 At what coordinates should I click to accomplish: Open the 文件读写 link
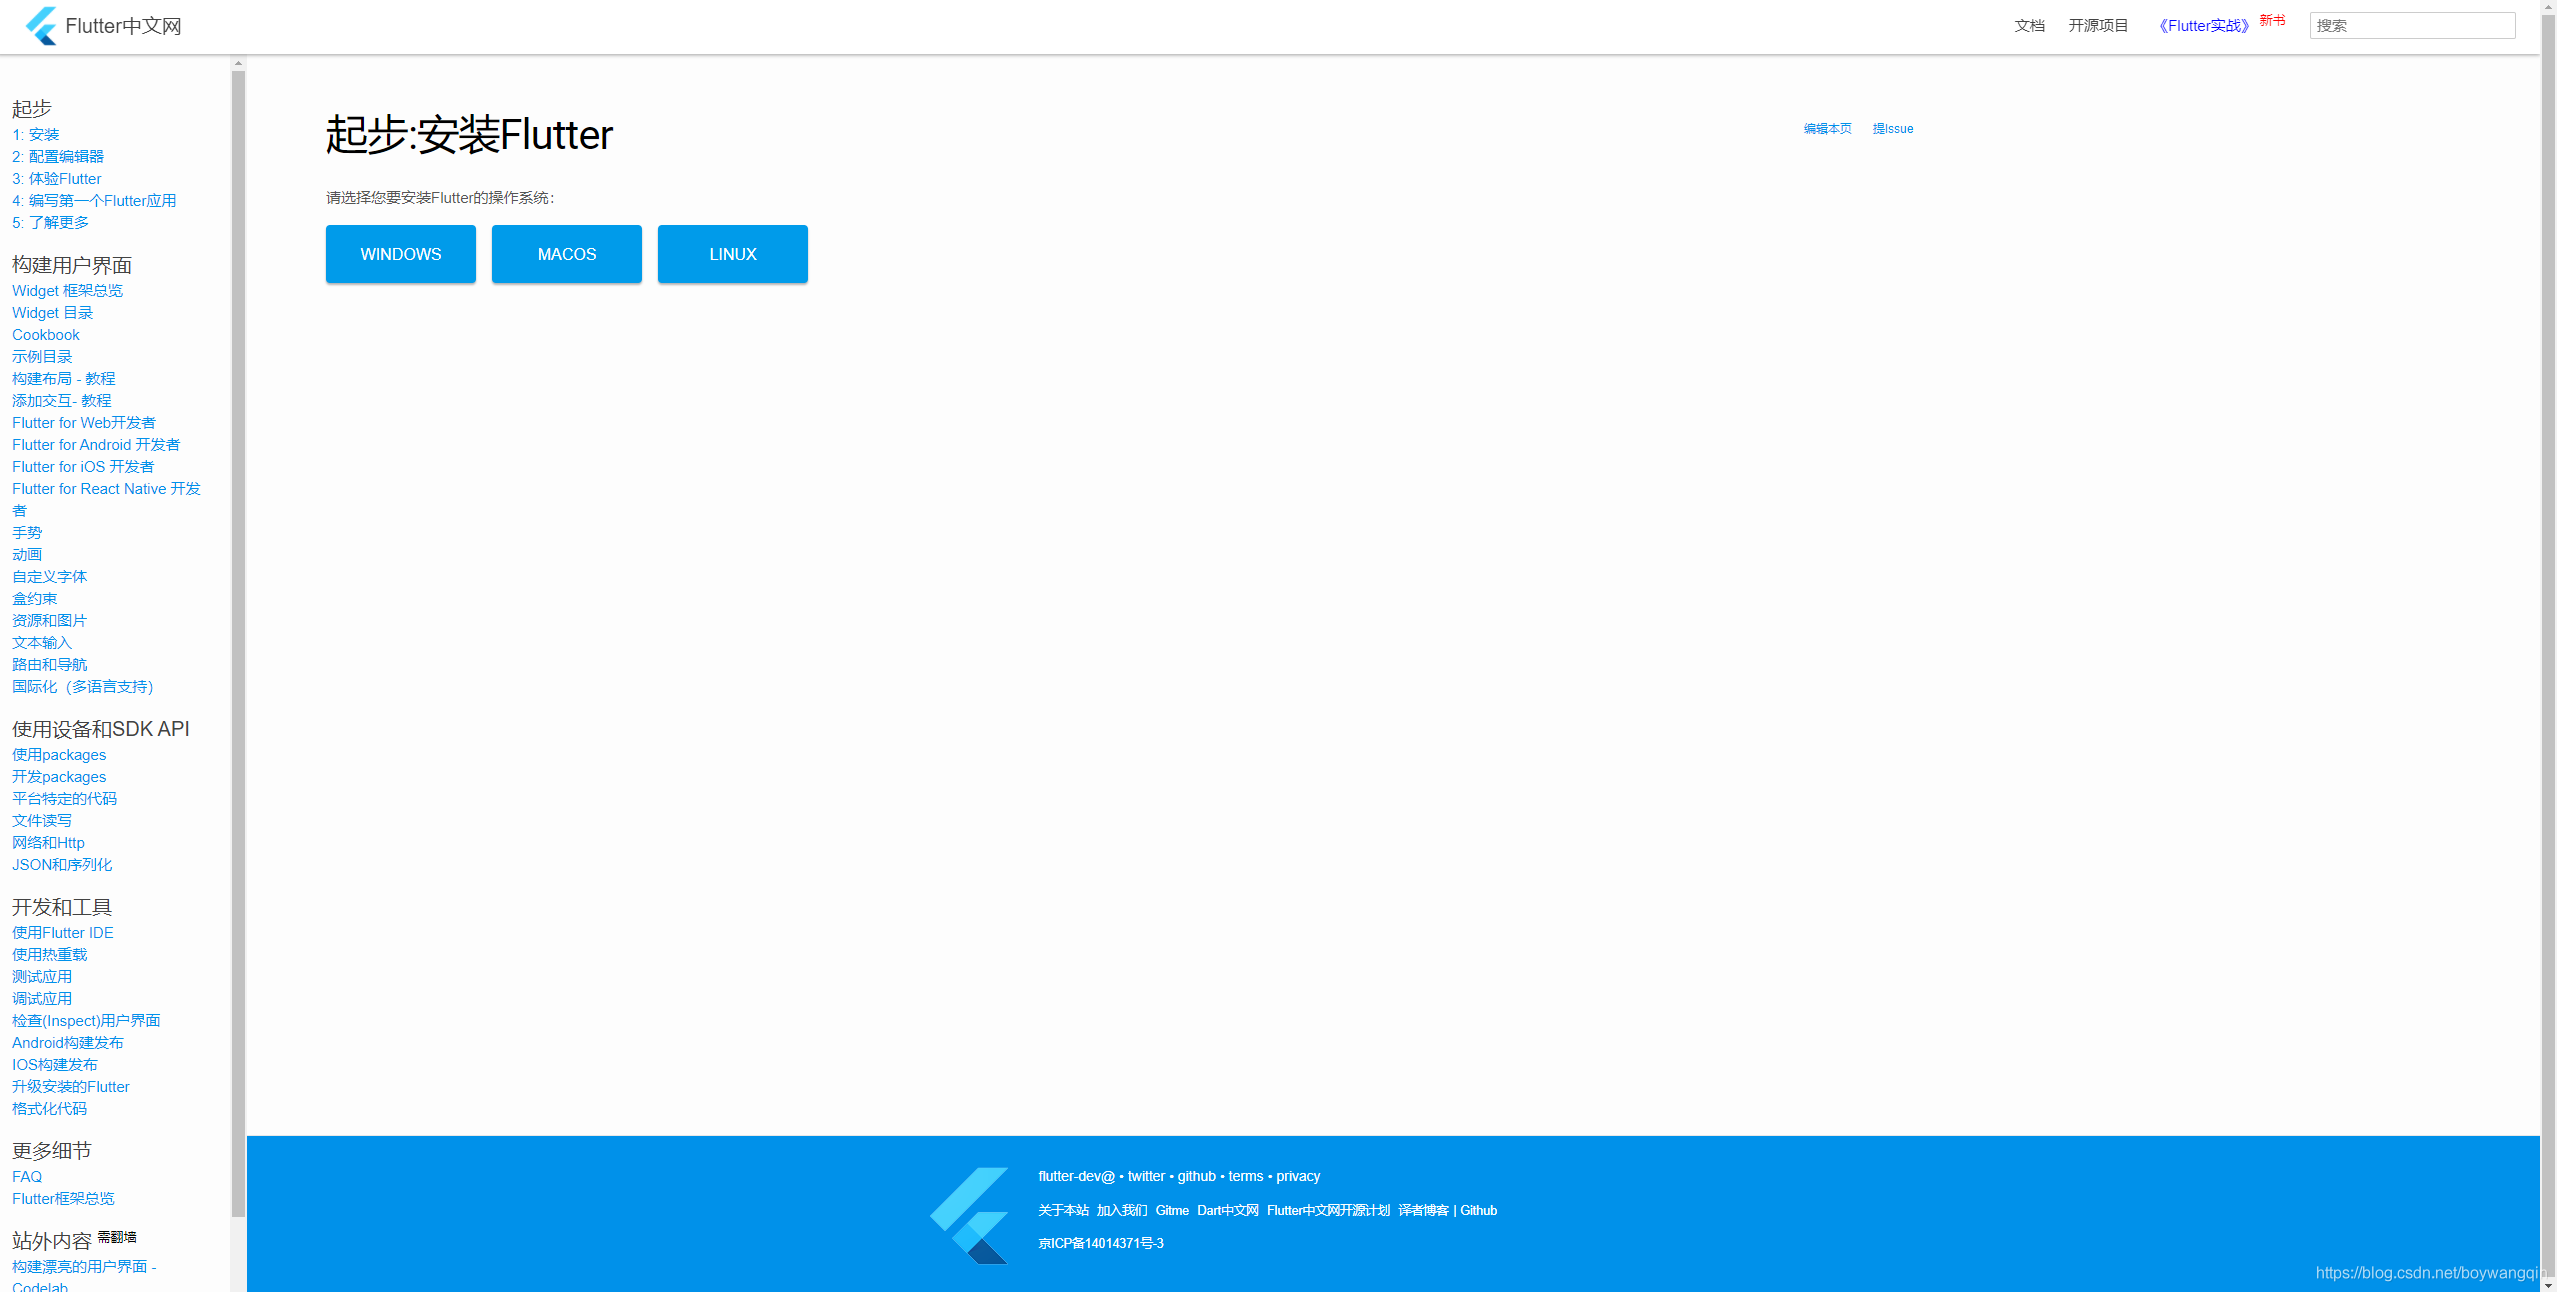[x=42, y=821]
